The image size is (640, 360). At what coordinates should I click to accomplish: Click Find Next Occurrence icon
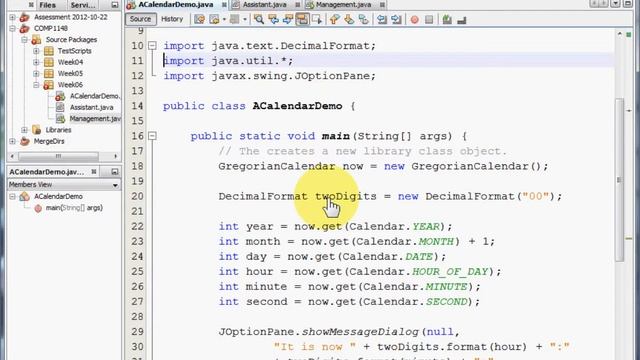point(288,19)
